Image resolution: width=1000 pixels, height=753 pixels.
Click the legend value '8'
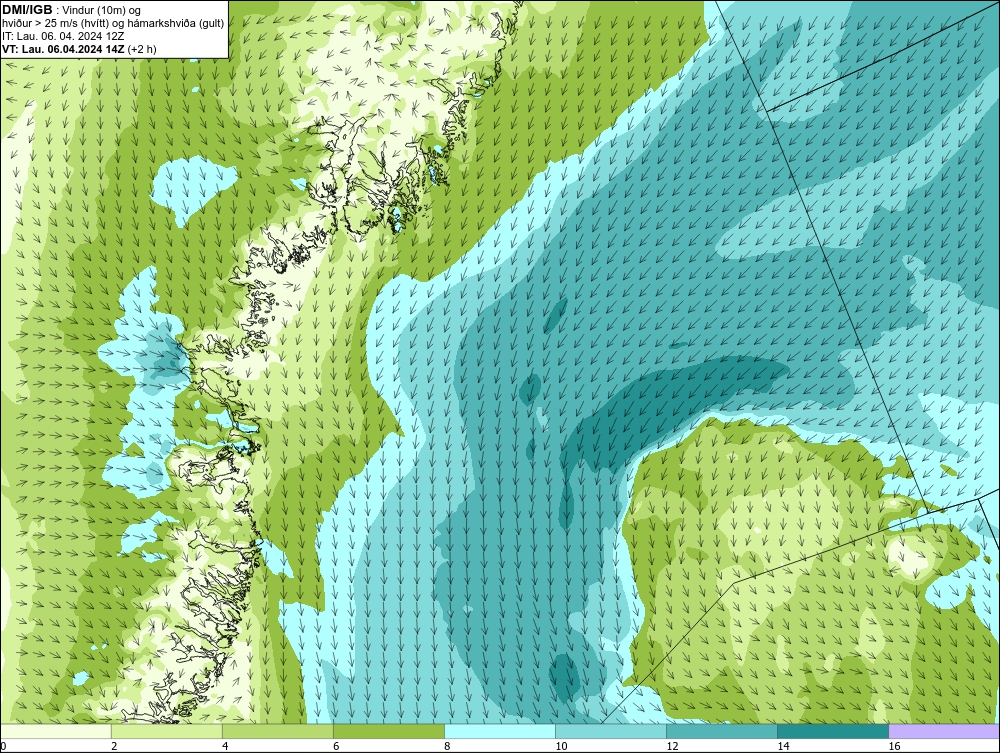447,746
